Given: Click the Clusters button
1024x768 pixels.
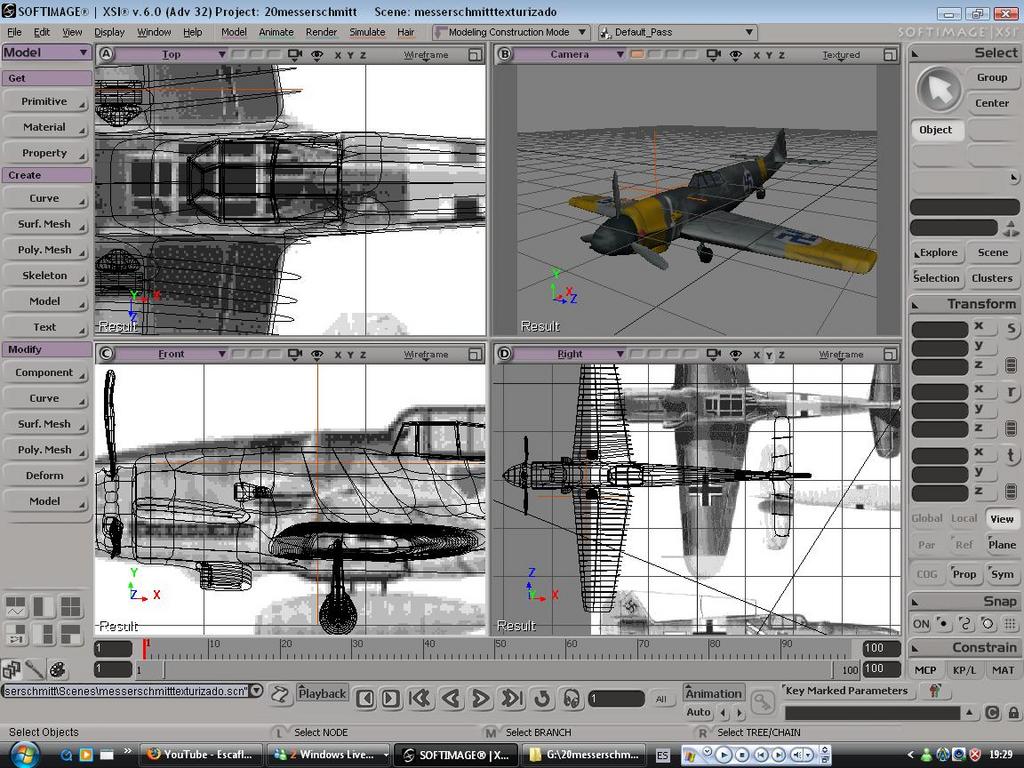Looking at the screenshot, I should pyautogui.click(x=992, y=278).
